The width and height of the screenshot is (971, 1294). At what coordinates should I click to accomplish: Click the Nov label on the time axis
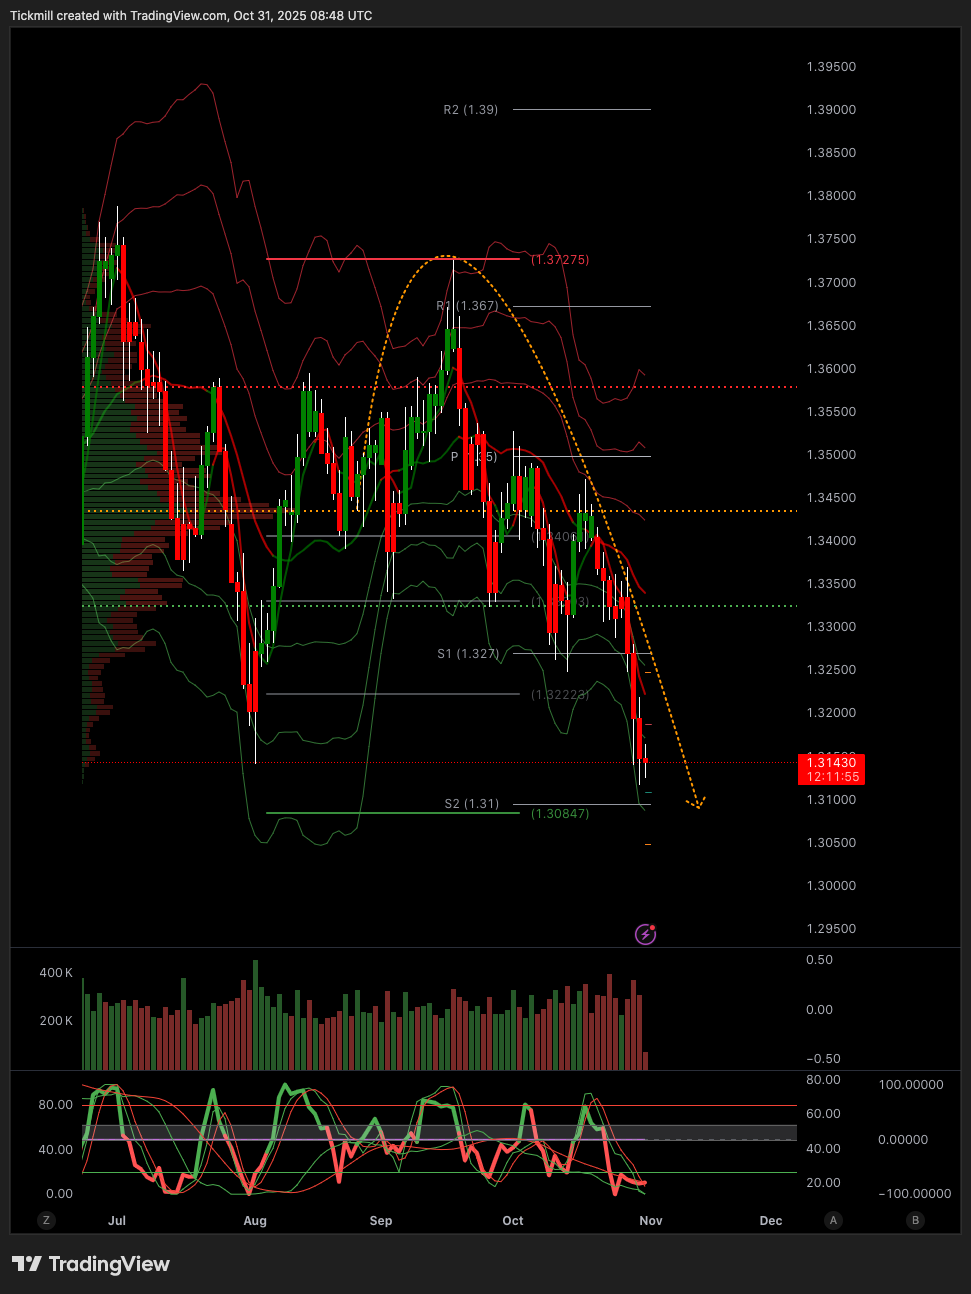(x=651, y=1221)
